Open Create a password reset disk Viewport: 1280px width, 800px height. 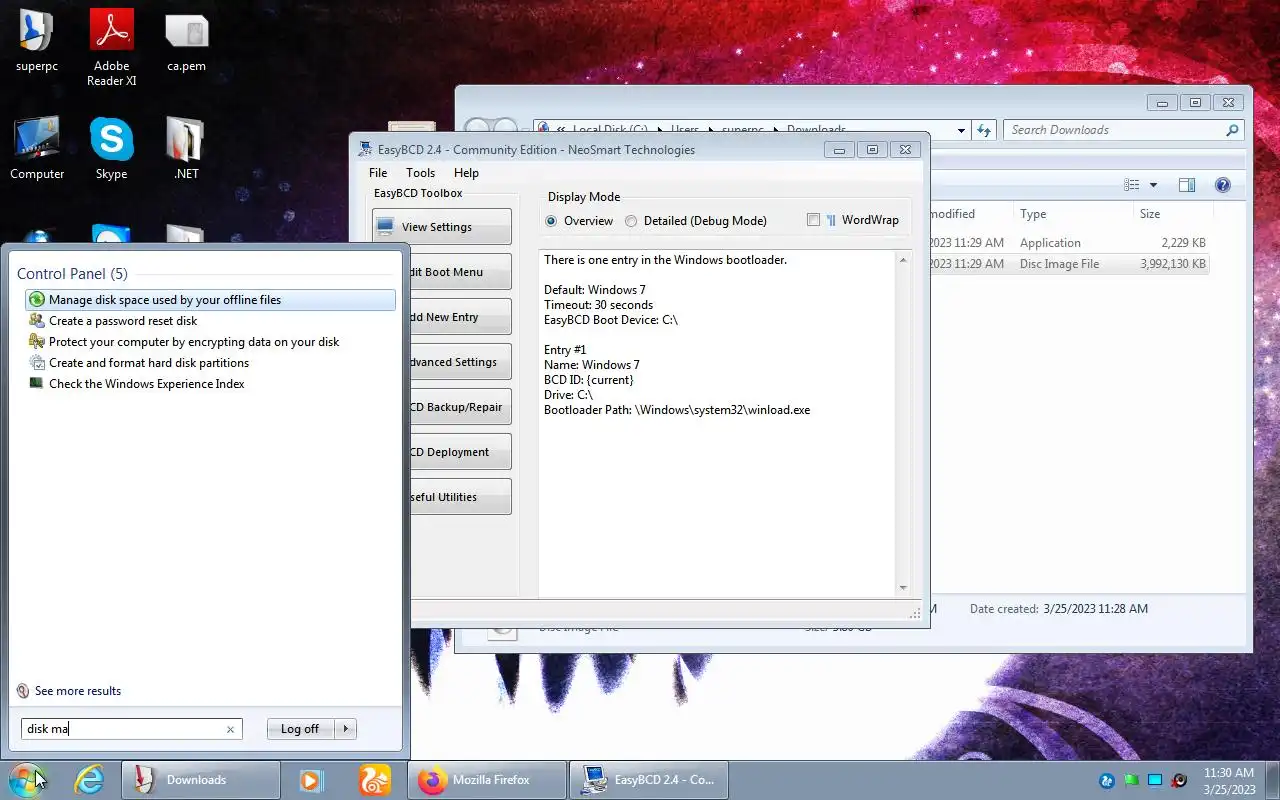coord(210,321)
